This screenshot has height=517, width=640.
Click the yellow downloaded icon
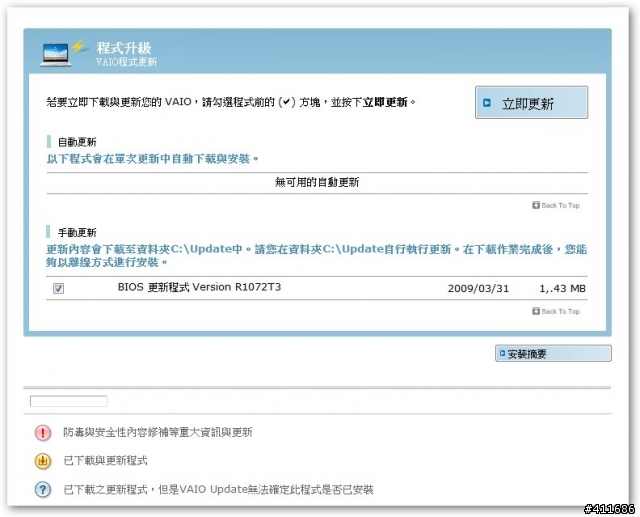coord(43,461)
